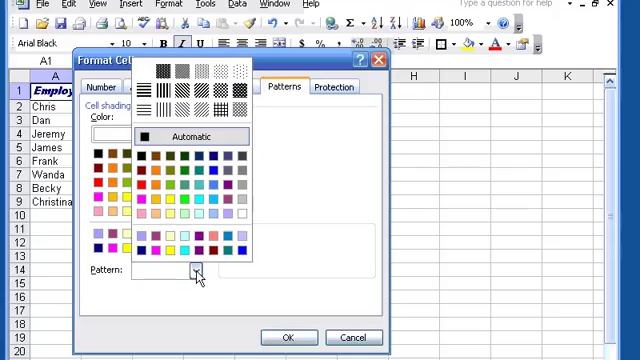Screen dimensions: 640x360
Task: Save the workbook with the floppy disk icon
Action: [61, 23]
